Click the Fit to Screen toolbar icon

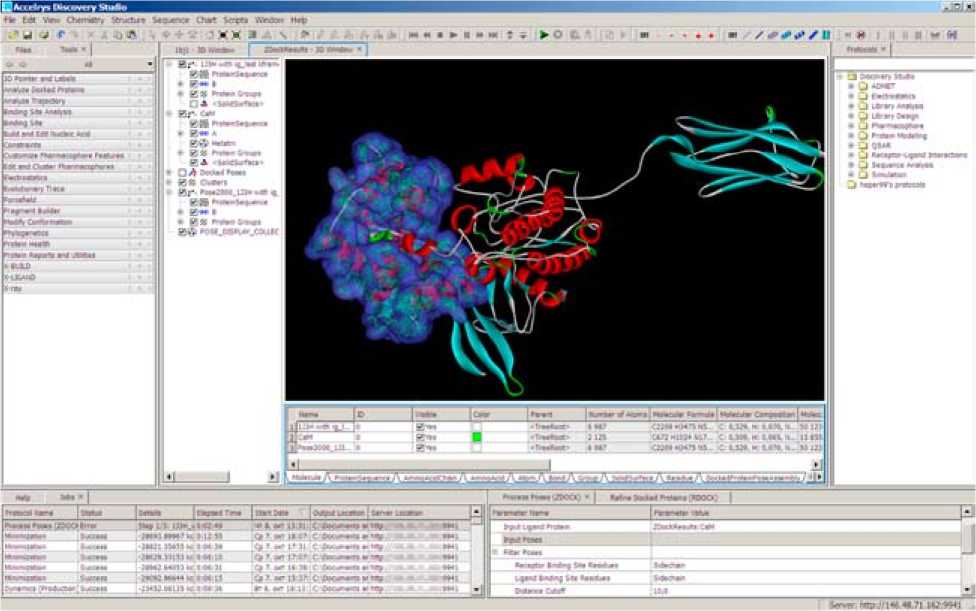tap(222, 35)
